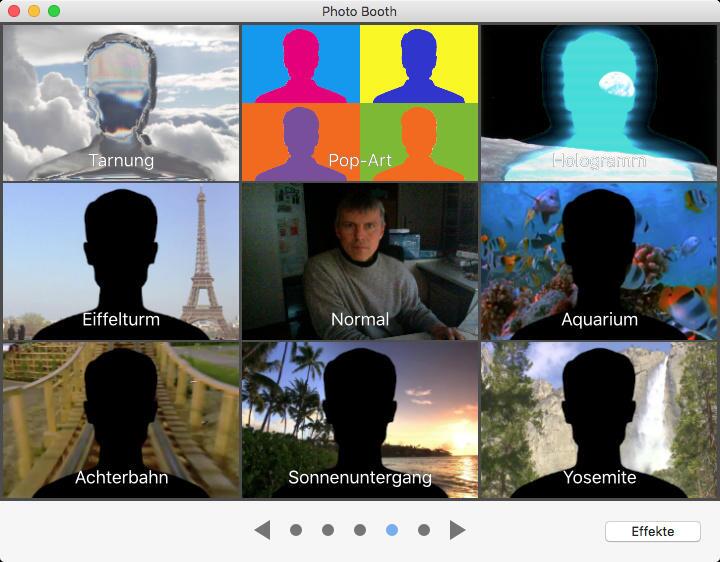Go to next effects page arrow
Screen dimensions: 720x562
coord(457,530)
